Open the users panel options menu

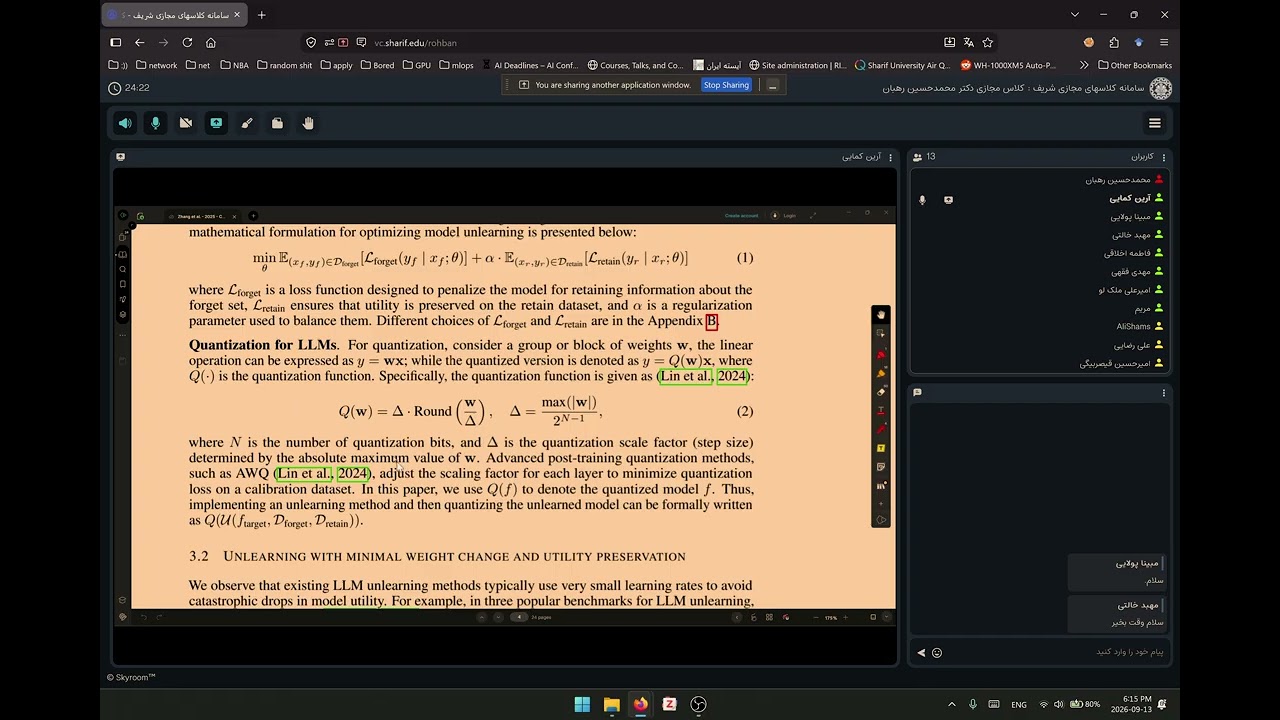(x=1164, y=157)
